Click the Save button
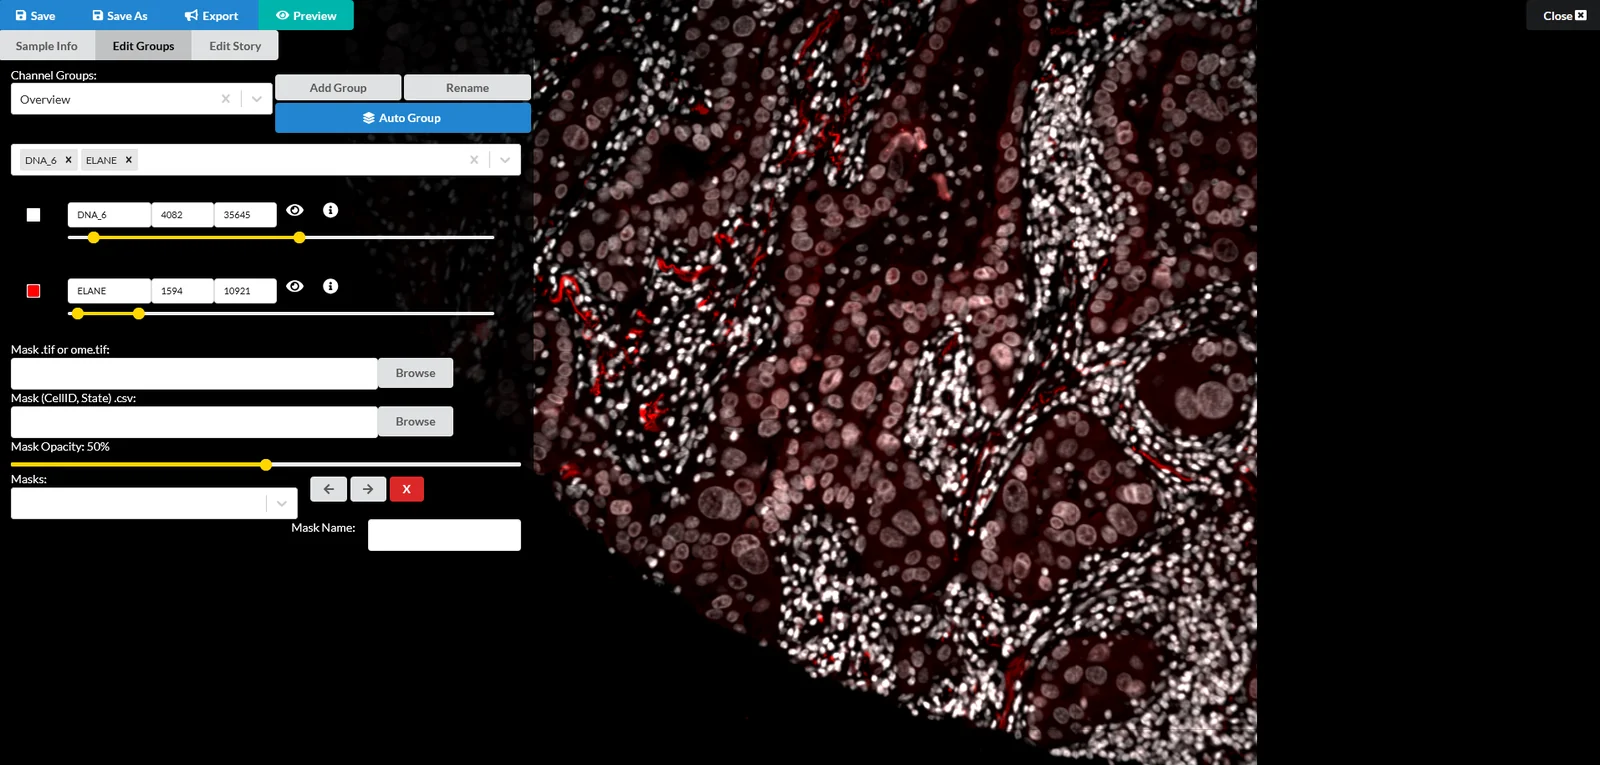Screen dimensions: 1600x765 click(36, 15)
